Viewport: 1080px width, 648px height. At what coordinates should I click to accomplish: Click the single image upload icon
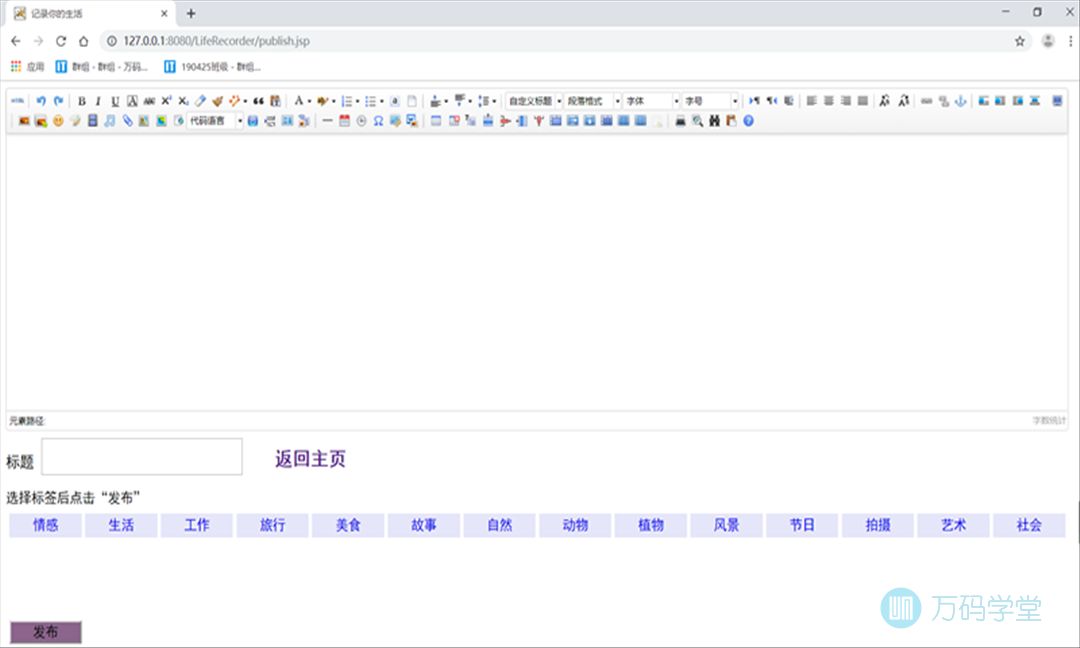pyautogui.click(x=24, y=121)
